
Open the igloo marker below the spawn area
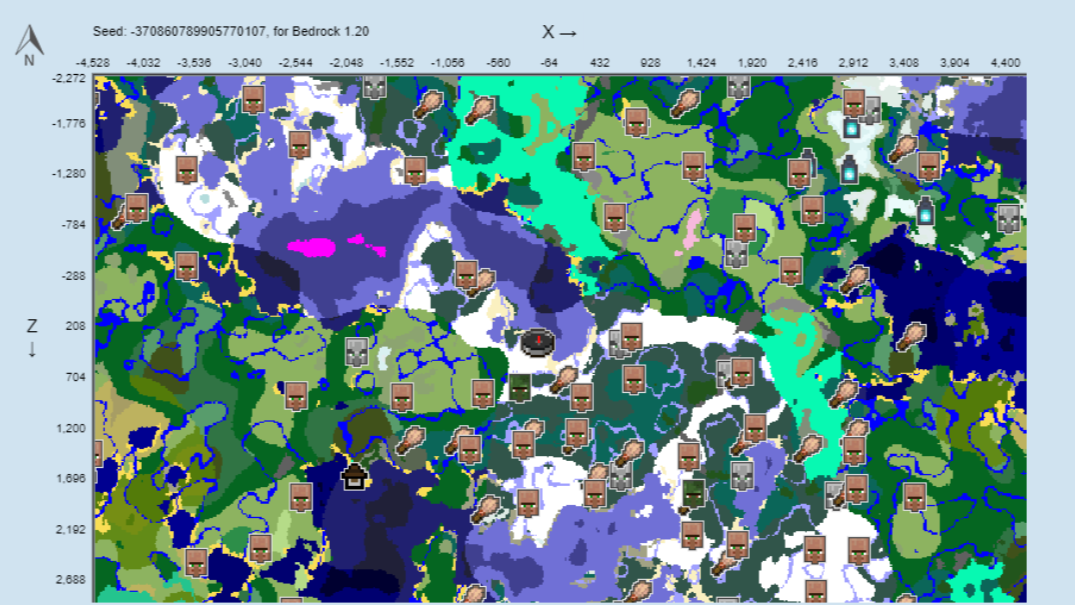[355, 477]
